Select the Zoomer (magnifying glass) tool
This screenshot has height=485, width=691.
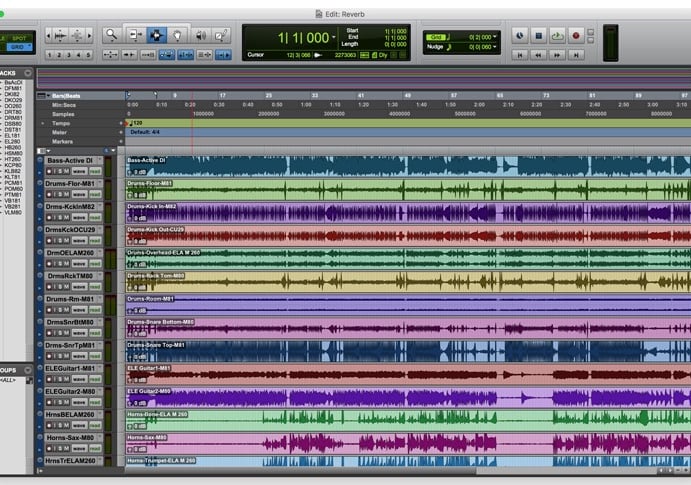pos(112,35)
